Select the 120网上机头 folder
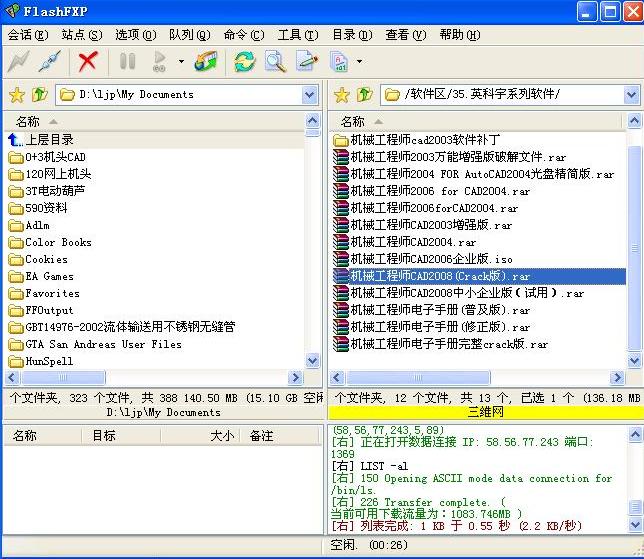 point(50,174)
